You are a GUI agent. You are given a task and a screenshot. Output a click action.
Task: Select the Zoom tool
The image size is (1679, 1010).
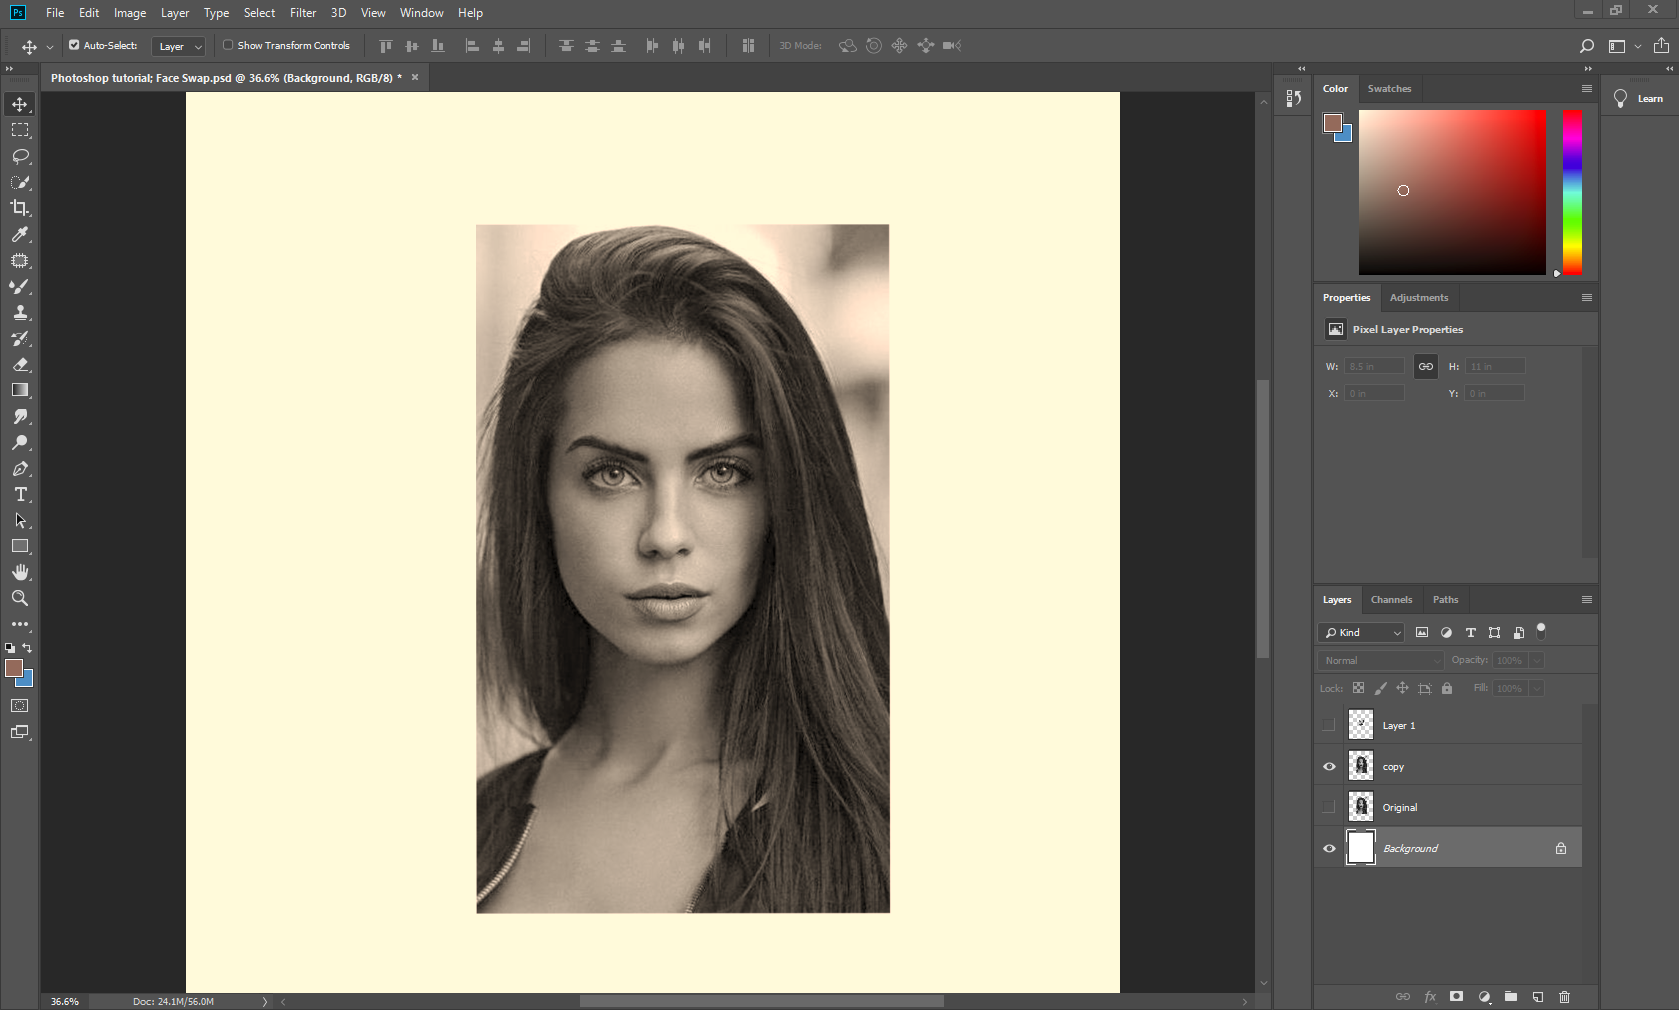click(x=20, y=598)
